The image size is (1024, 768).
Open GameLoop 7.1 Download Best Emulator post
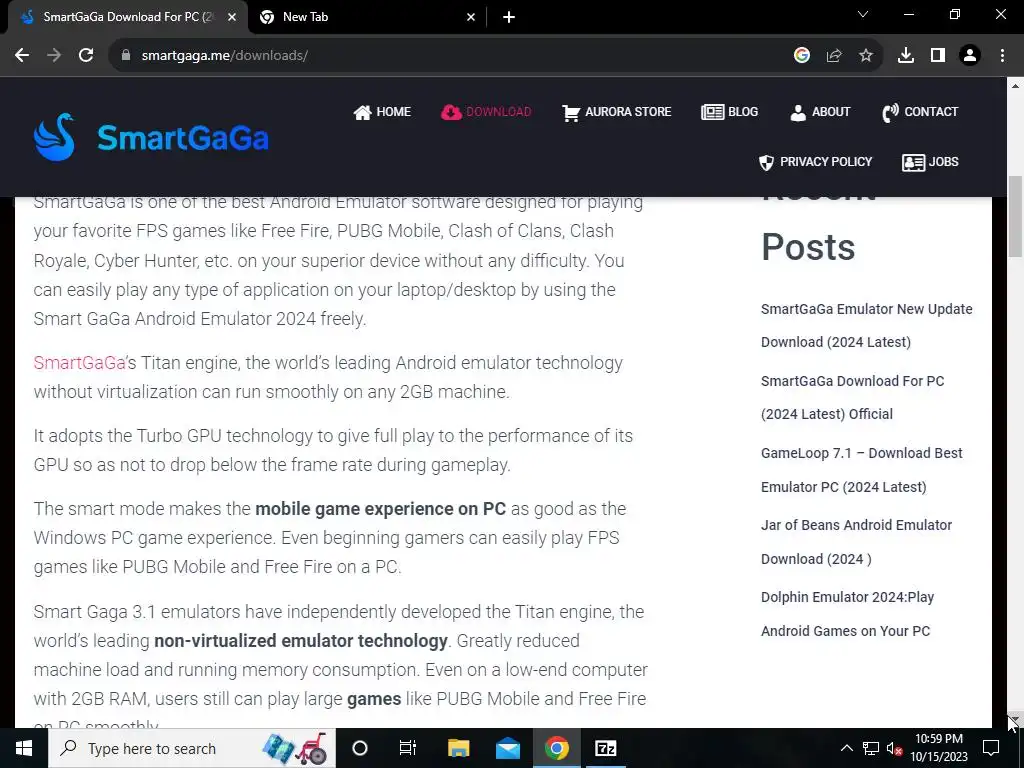tap(861, 470)
